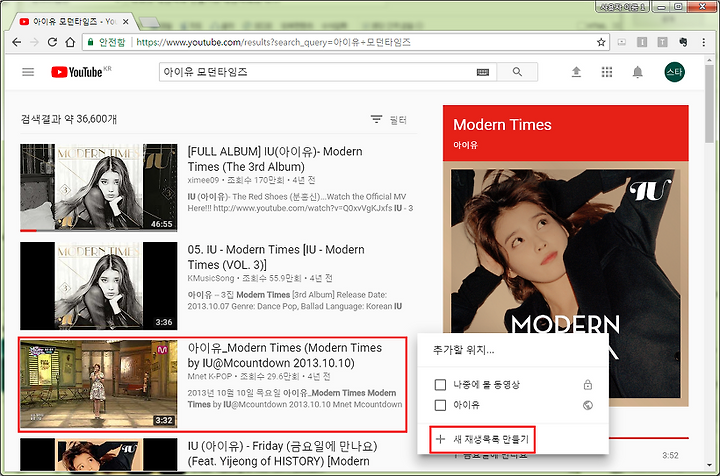This screenshot has height=476, width=720.
Task: Click the lock secure site icon
Action: click(90, 42)
